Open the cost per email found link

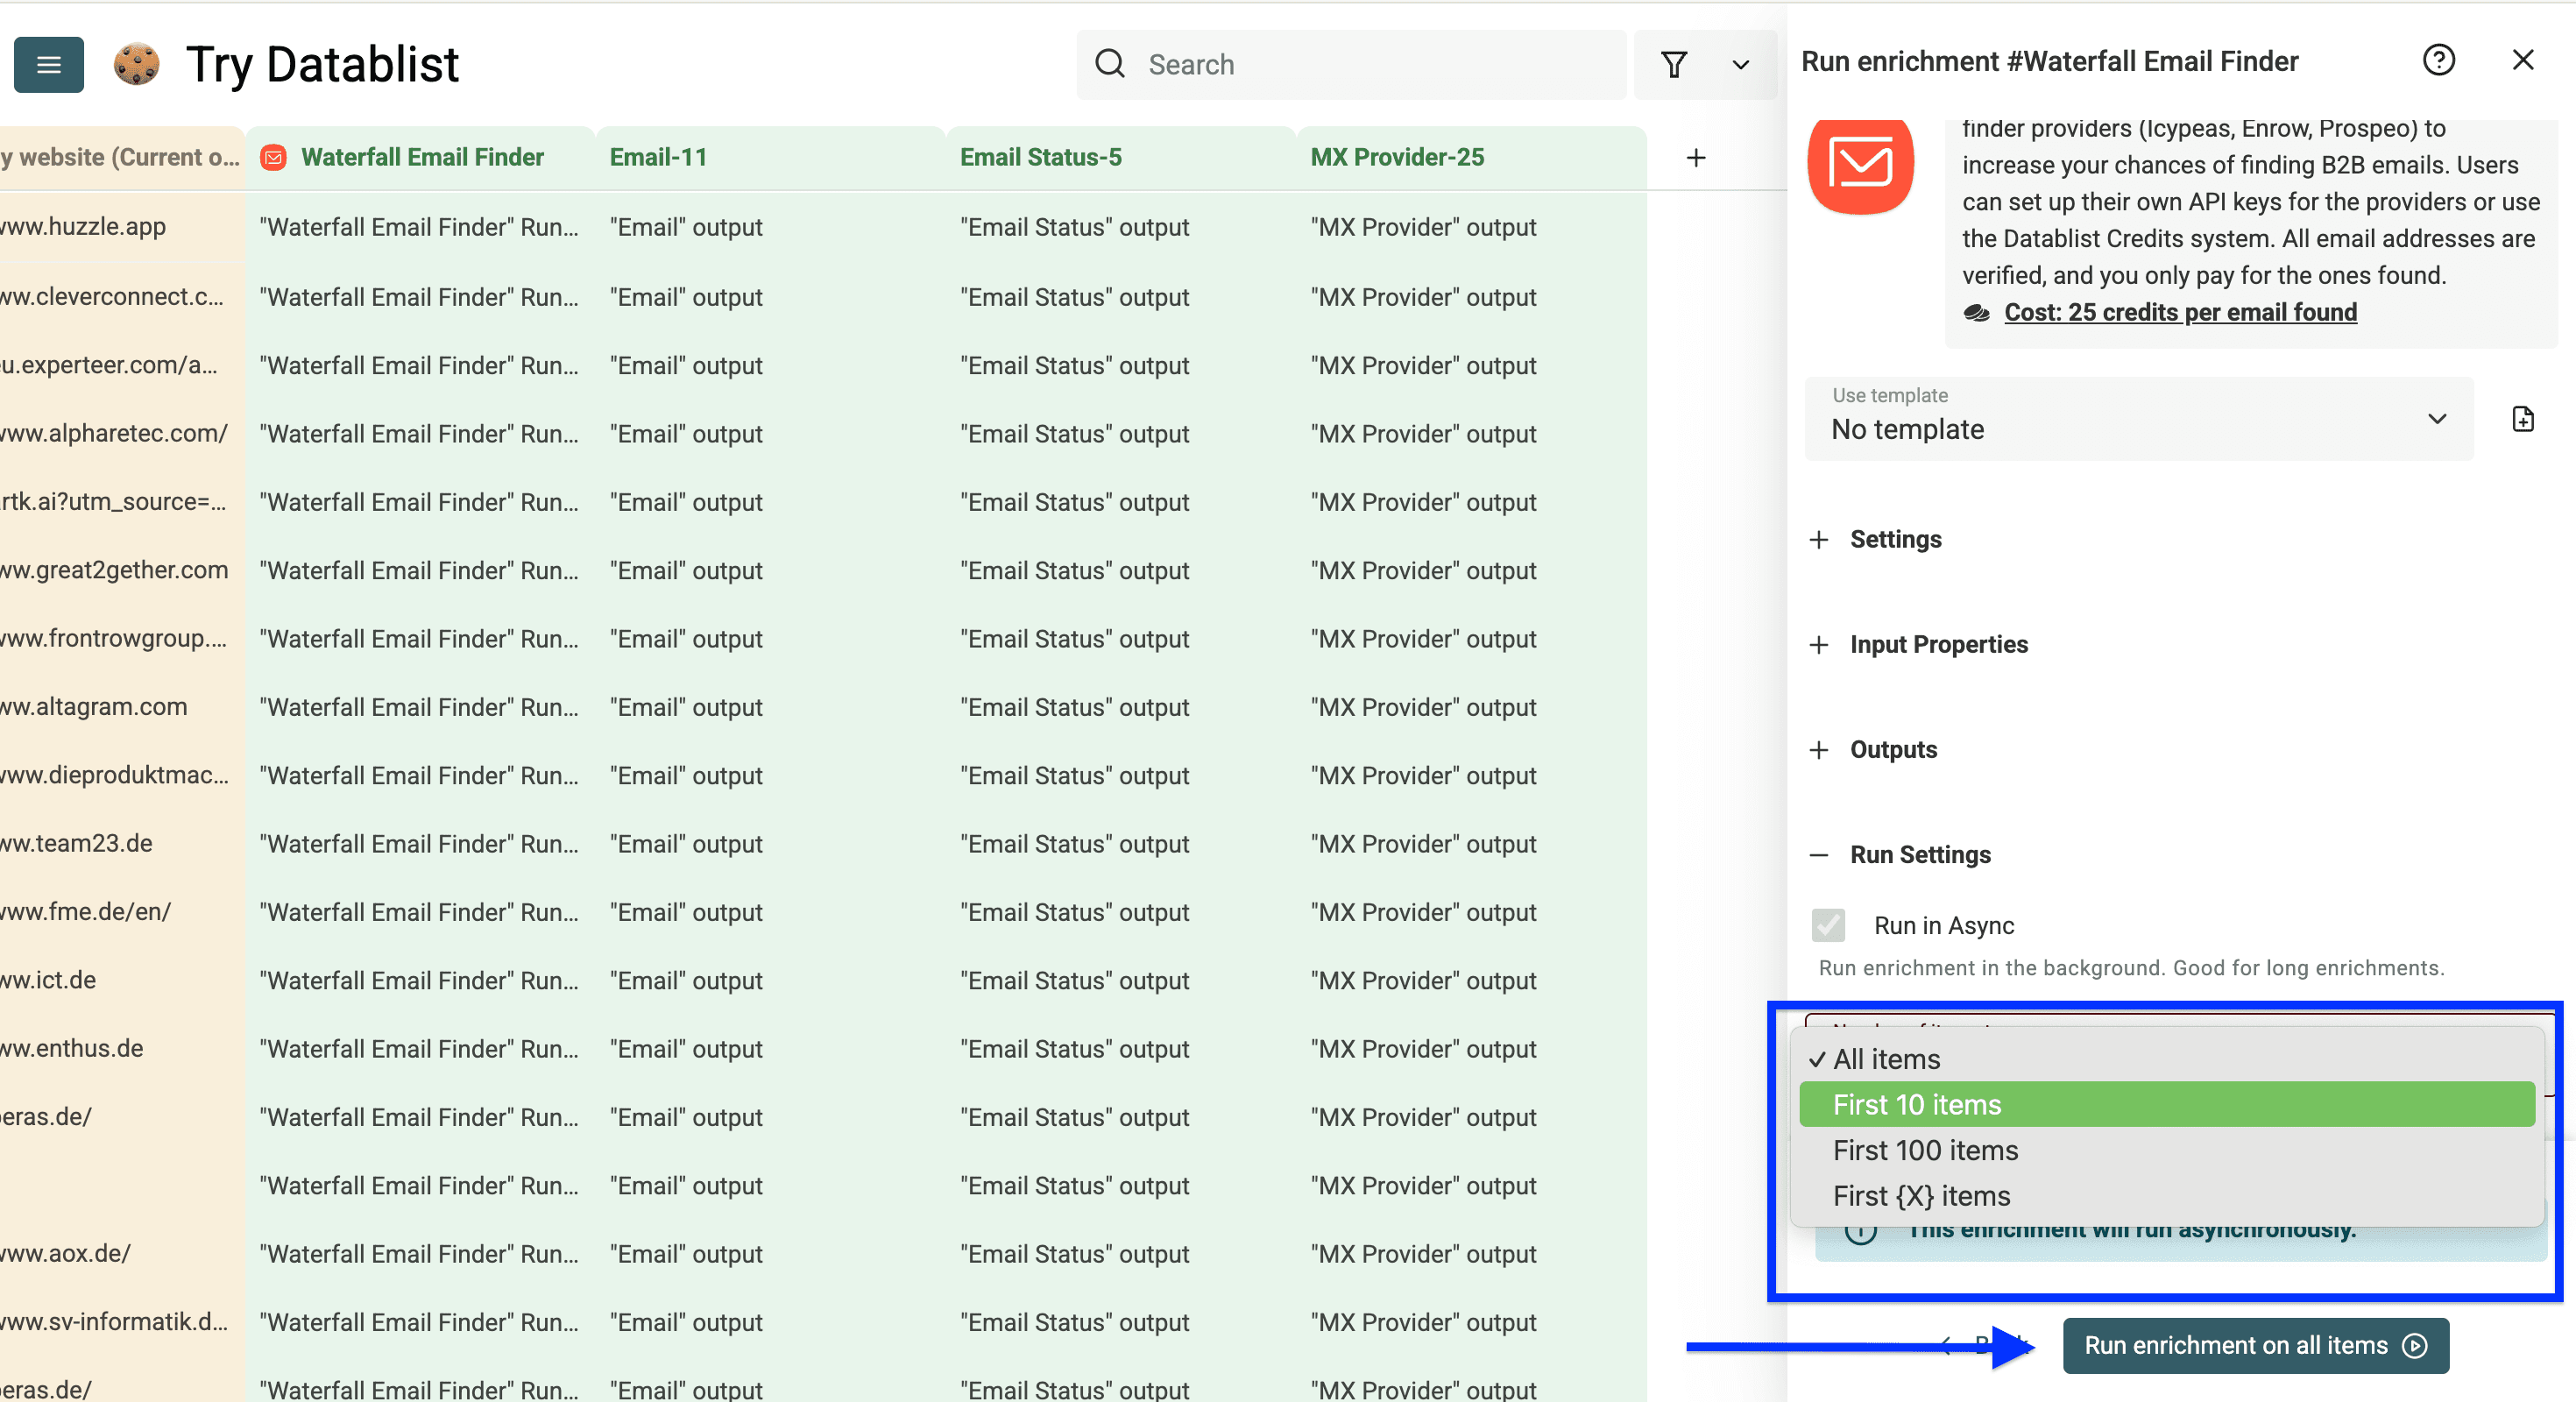point(2180,313)
